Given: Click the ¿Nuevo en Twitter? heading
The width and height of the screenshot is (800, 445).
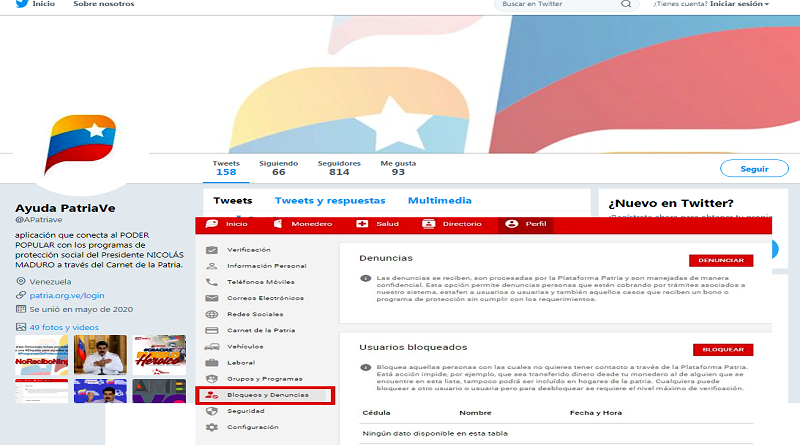Looking at the screenshot, I should click(670, 203).
